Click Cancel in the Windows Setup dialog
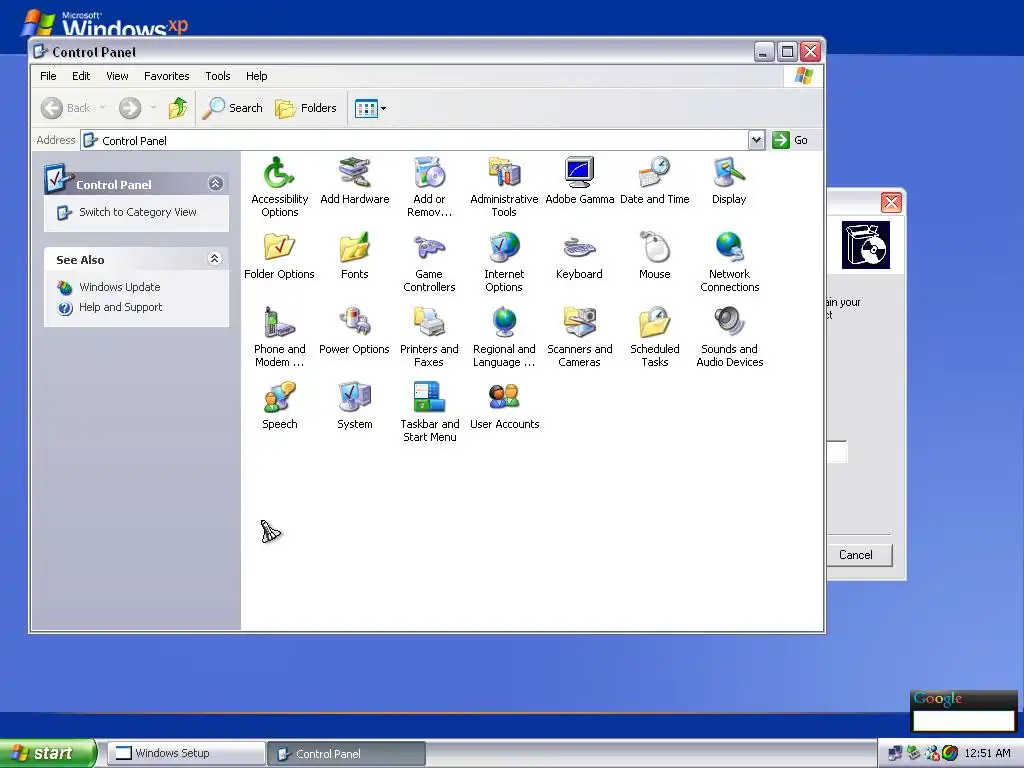Image resolution: width=1024 pixels, height=768 pixels. pos(857,554)
